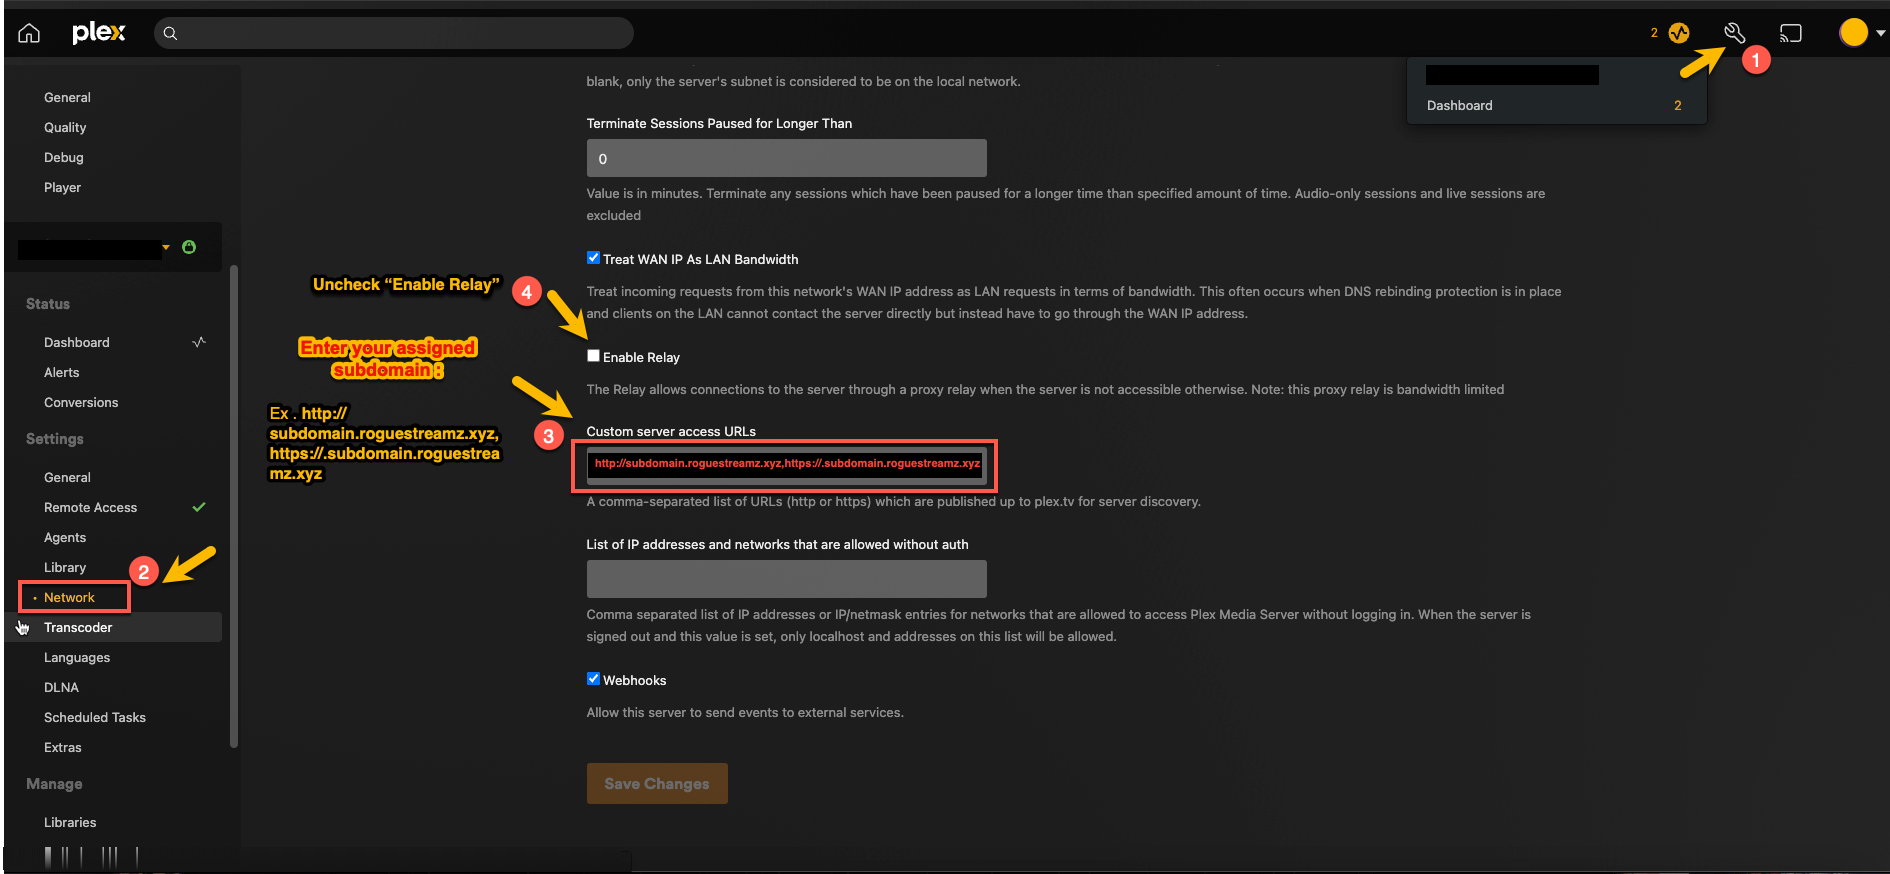Click the Dashboard pulse icon in sidebar
The height and width of the screenshot is (874, 1890).
tap(199, 342)
